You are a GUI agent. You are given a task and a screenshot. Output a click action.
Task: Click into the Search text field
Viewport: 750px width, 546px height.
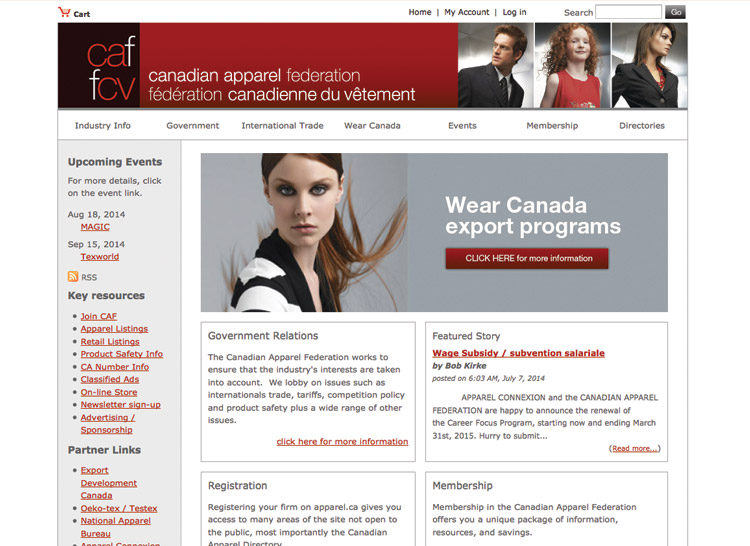628,12
